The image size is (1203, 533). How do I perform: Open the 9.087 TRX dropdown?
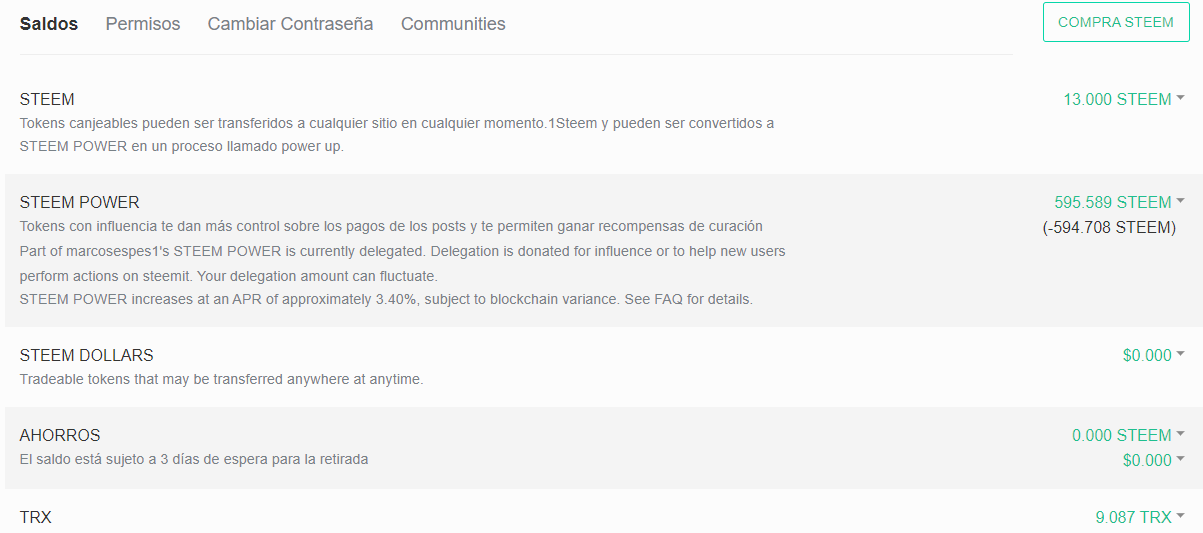pyautogui.click(x=1140, y=517)
